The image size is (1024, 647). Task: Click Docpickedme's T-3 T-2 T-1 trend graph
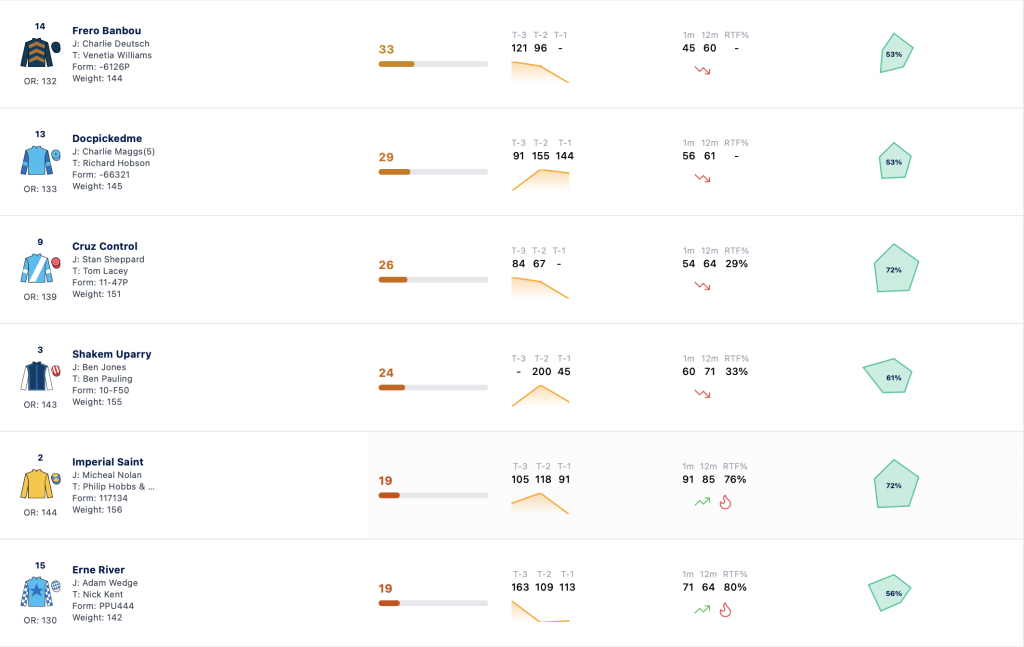pyautogui.click(x=540, y=180)
